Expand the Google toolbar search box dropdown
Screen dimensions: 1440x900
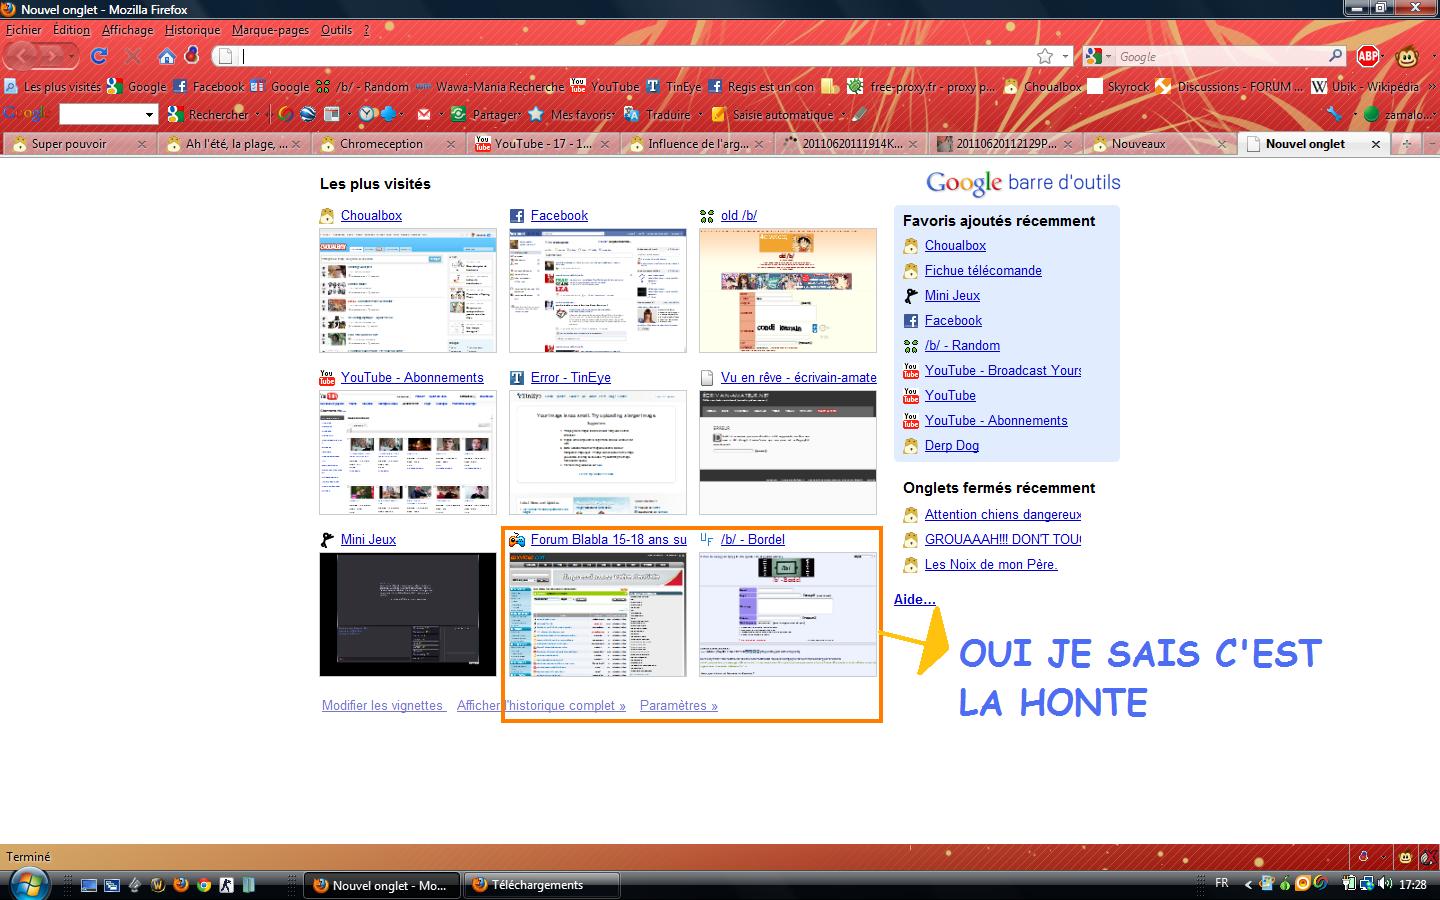point(150,114)
